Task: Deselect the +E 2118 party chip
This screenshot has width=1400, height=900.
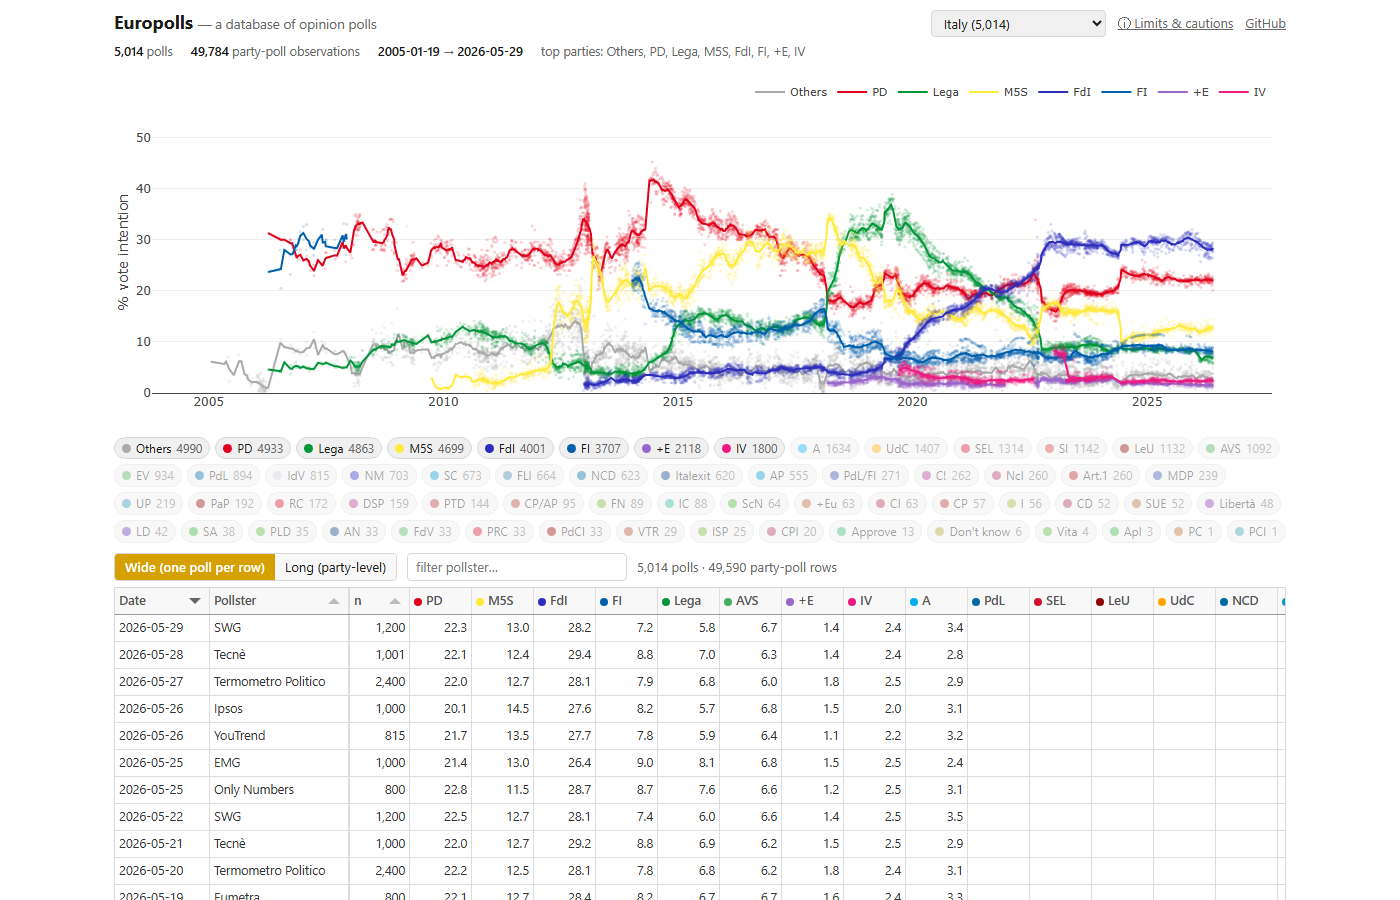Action: point(671,449)
